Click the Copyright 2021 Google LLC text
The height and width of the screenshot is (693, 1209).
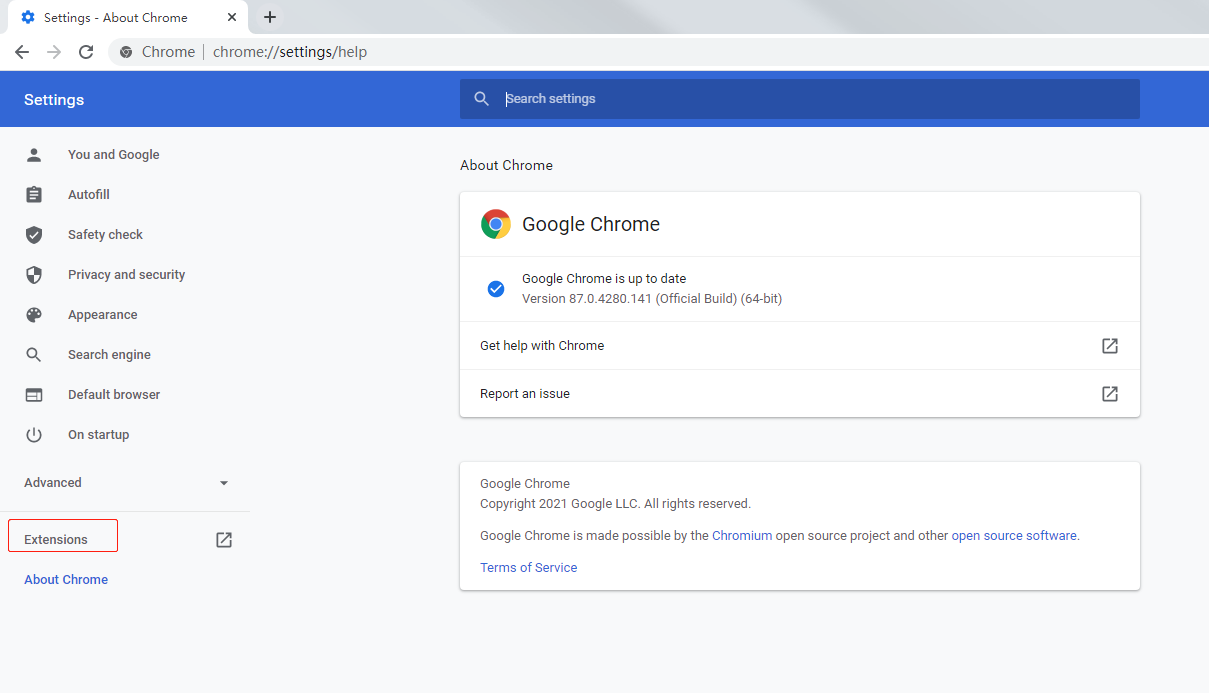615,504
